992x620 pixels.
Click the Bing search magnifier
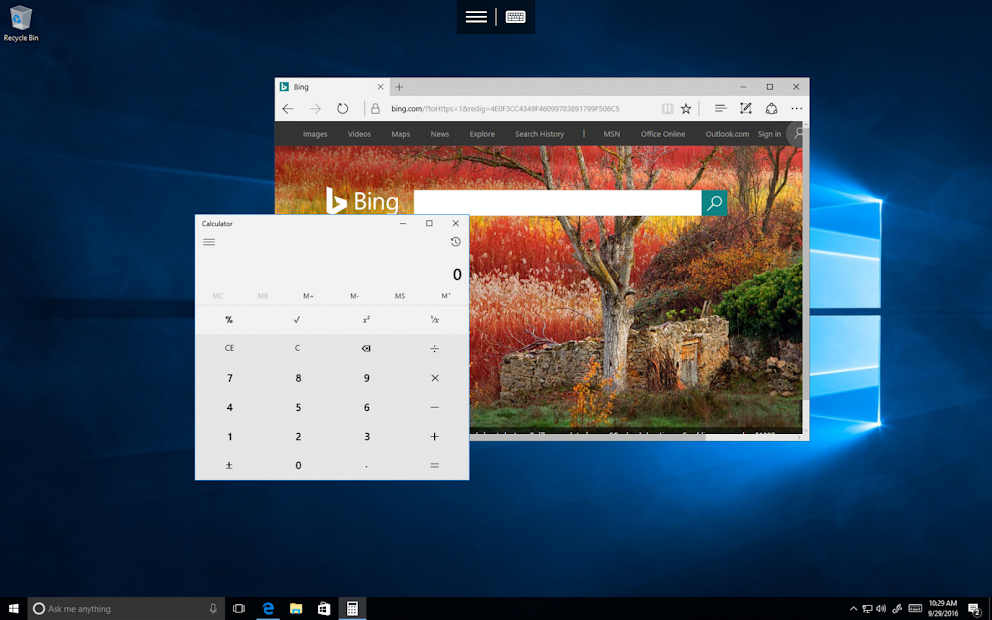[x=714, y=202]
